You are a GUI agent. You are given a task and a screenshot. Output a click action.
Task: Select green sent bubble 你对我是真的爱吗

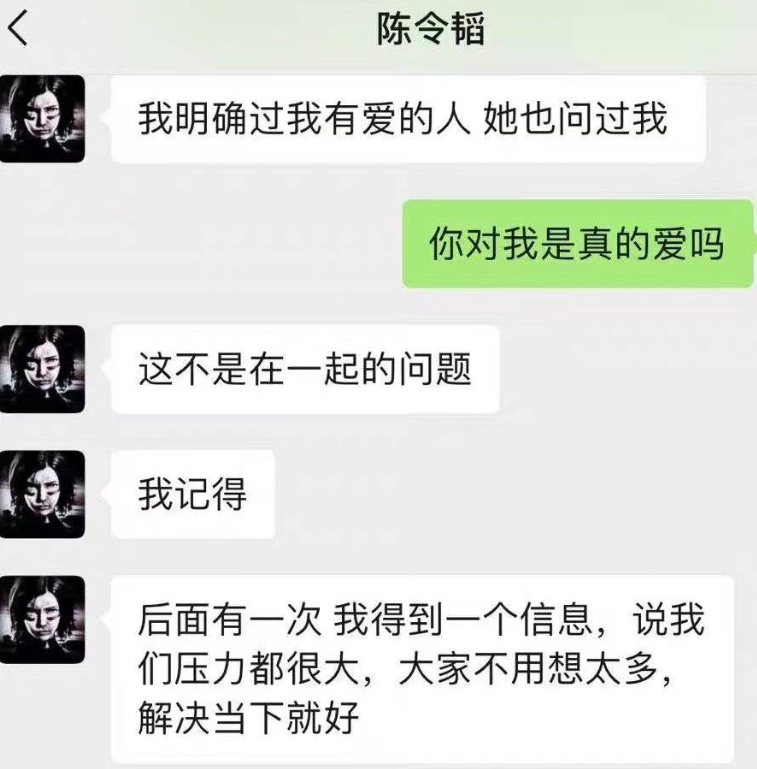coord(578,244)
